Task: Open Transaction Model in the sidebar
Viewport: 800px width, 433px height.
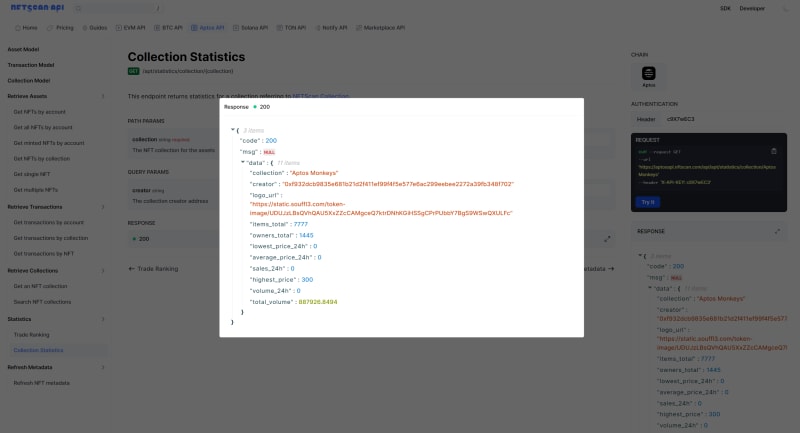Action: (x=31, y=65)
